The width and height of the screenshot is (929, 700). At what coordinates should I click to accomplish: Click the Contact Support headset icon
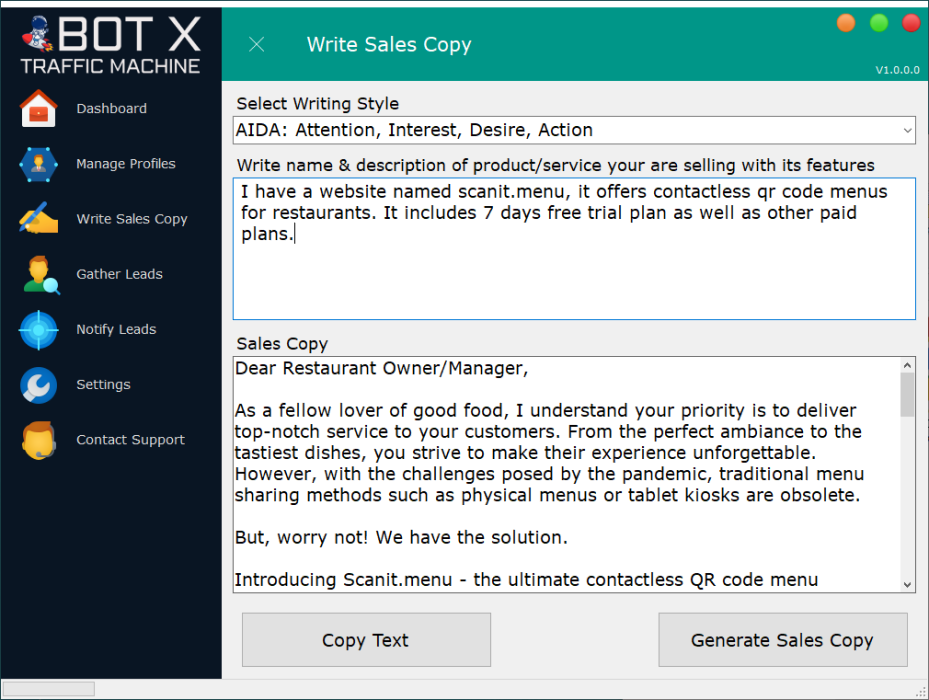pyautogui.click(x=39, y=440)
